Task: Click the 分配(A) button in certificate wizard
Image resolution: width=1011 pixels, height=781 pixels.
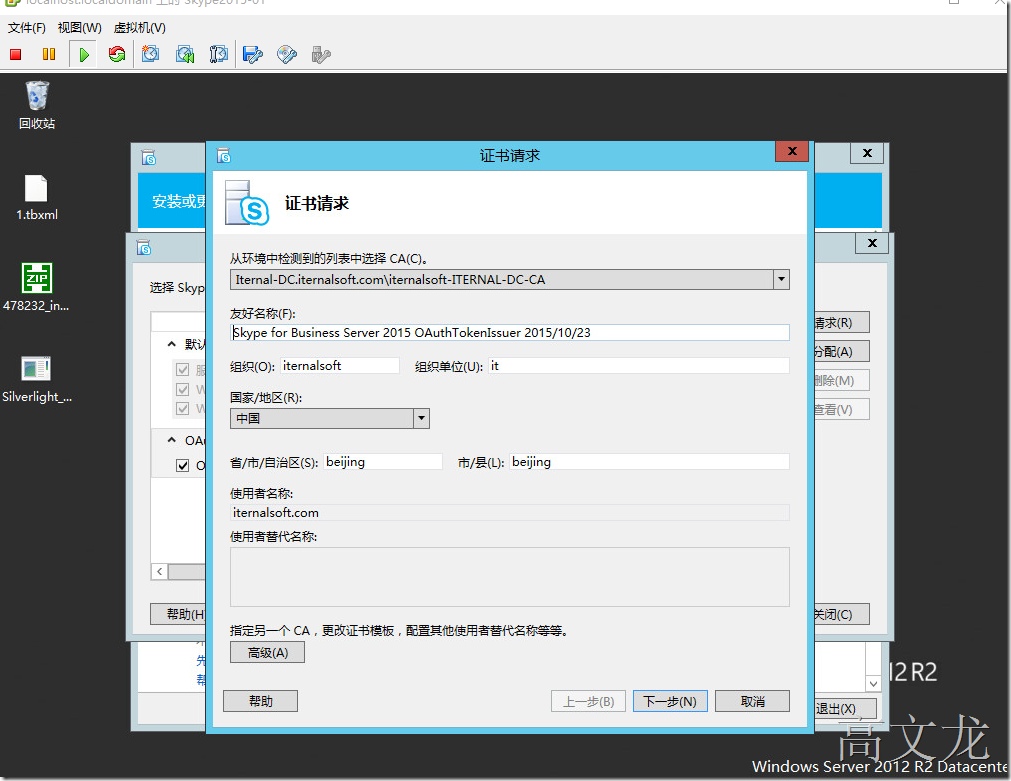Action: tap(841, 351)
